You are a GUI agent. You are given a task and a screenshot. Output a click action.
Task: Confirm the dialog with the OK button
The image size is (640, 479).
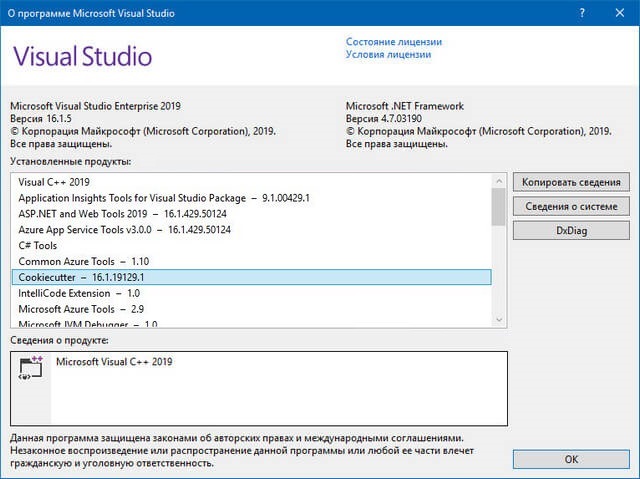pos(571,459)
